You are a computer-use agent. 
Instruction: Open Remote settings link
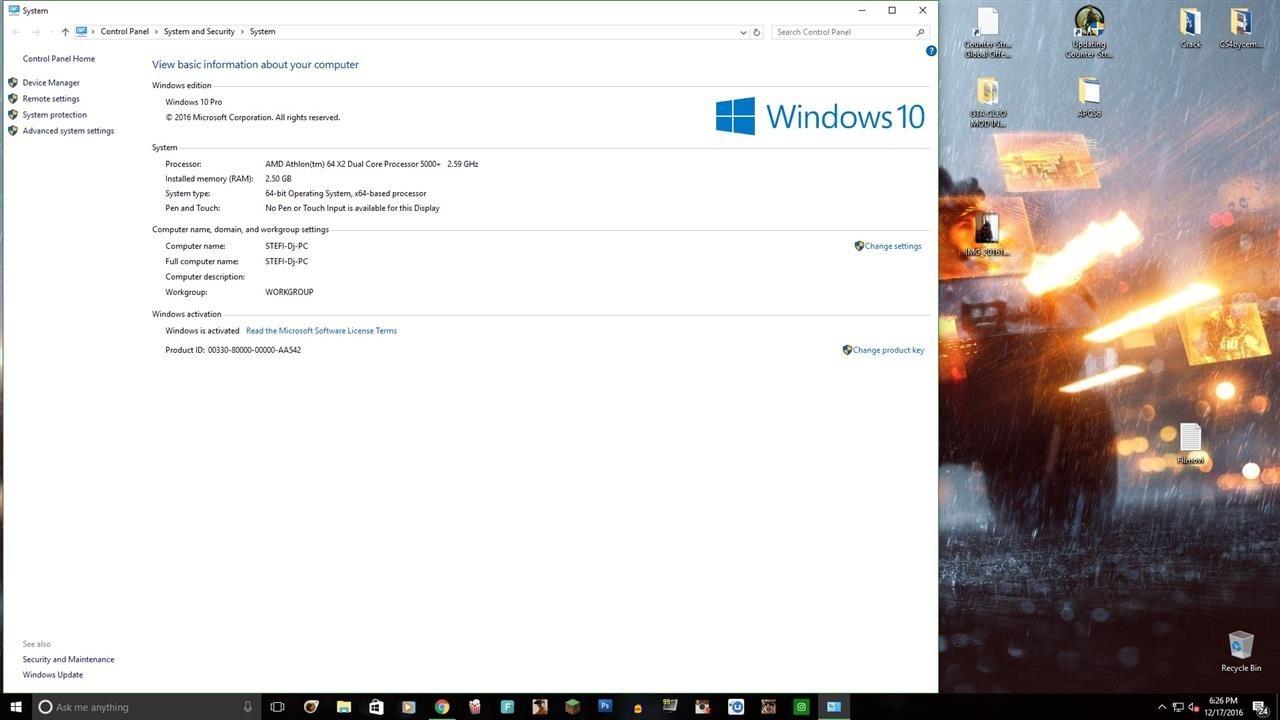pos(51,99)
